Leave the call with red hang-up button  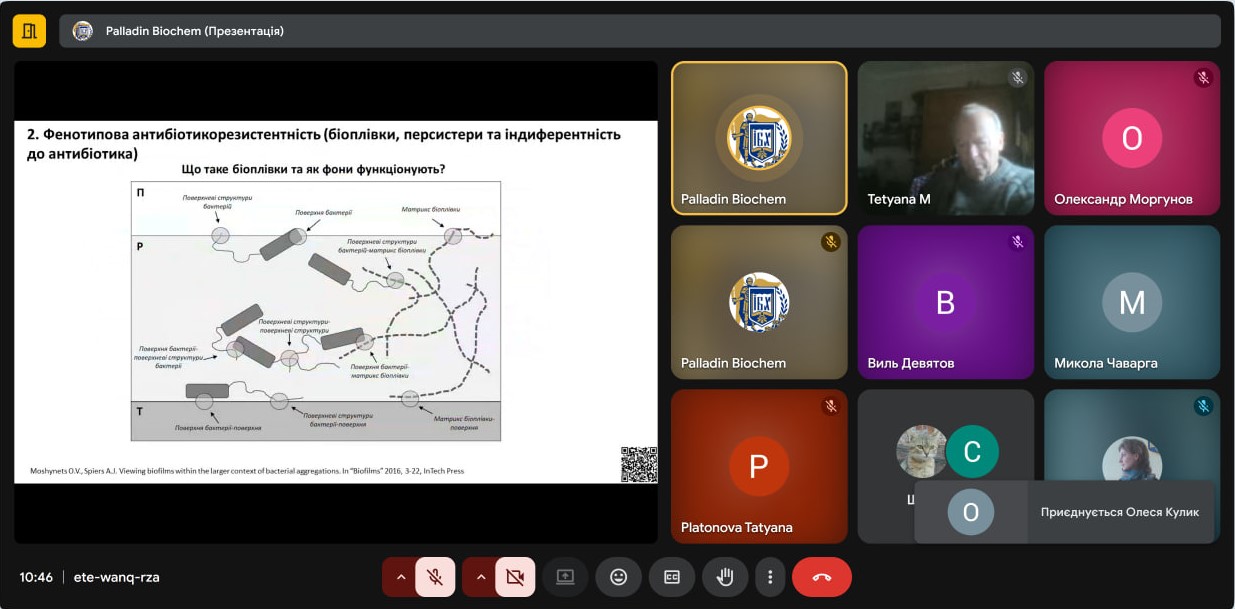pos(822,577)
